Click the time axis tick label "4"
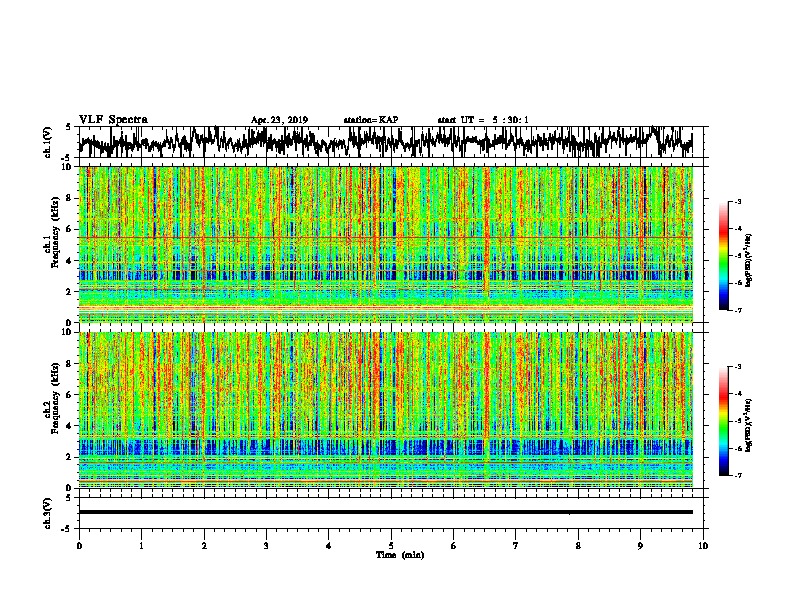The height and width of the screenshot is (612, 792). click(x=329, y=545)
